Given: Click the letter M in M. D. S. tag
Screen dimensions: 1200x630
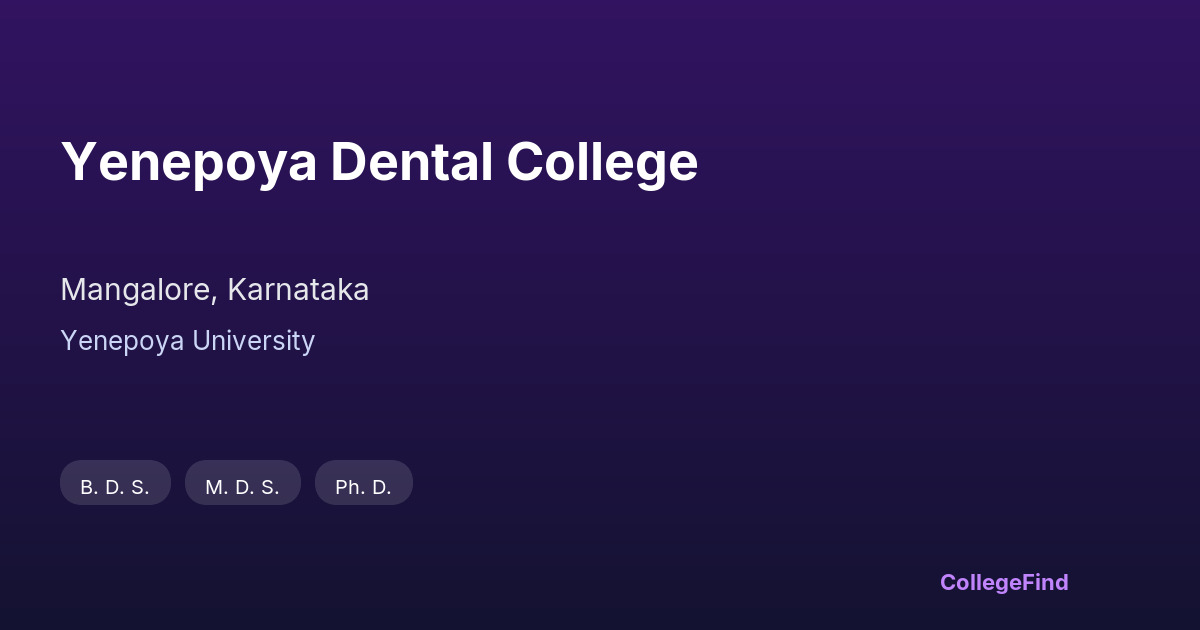Looking at the screenshot, I should (213, 488).
